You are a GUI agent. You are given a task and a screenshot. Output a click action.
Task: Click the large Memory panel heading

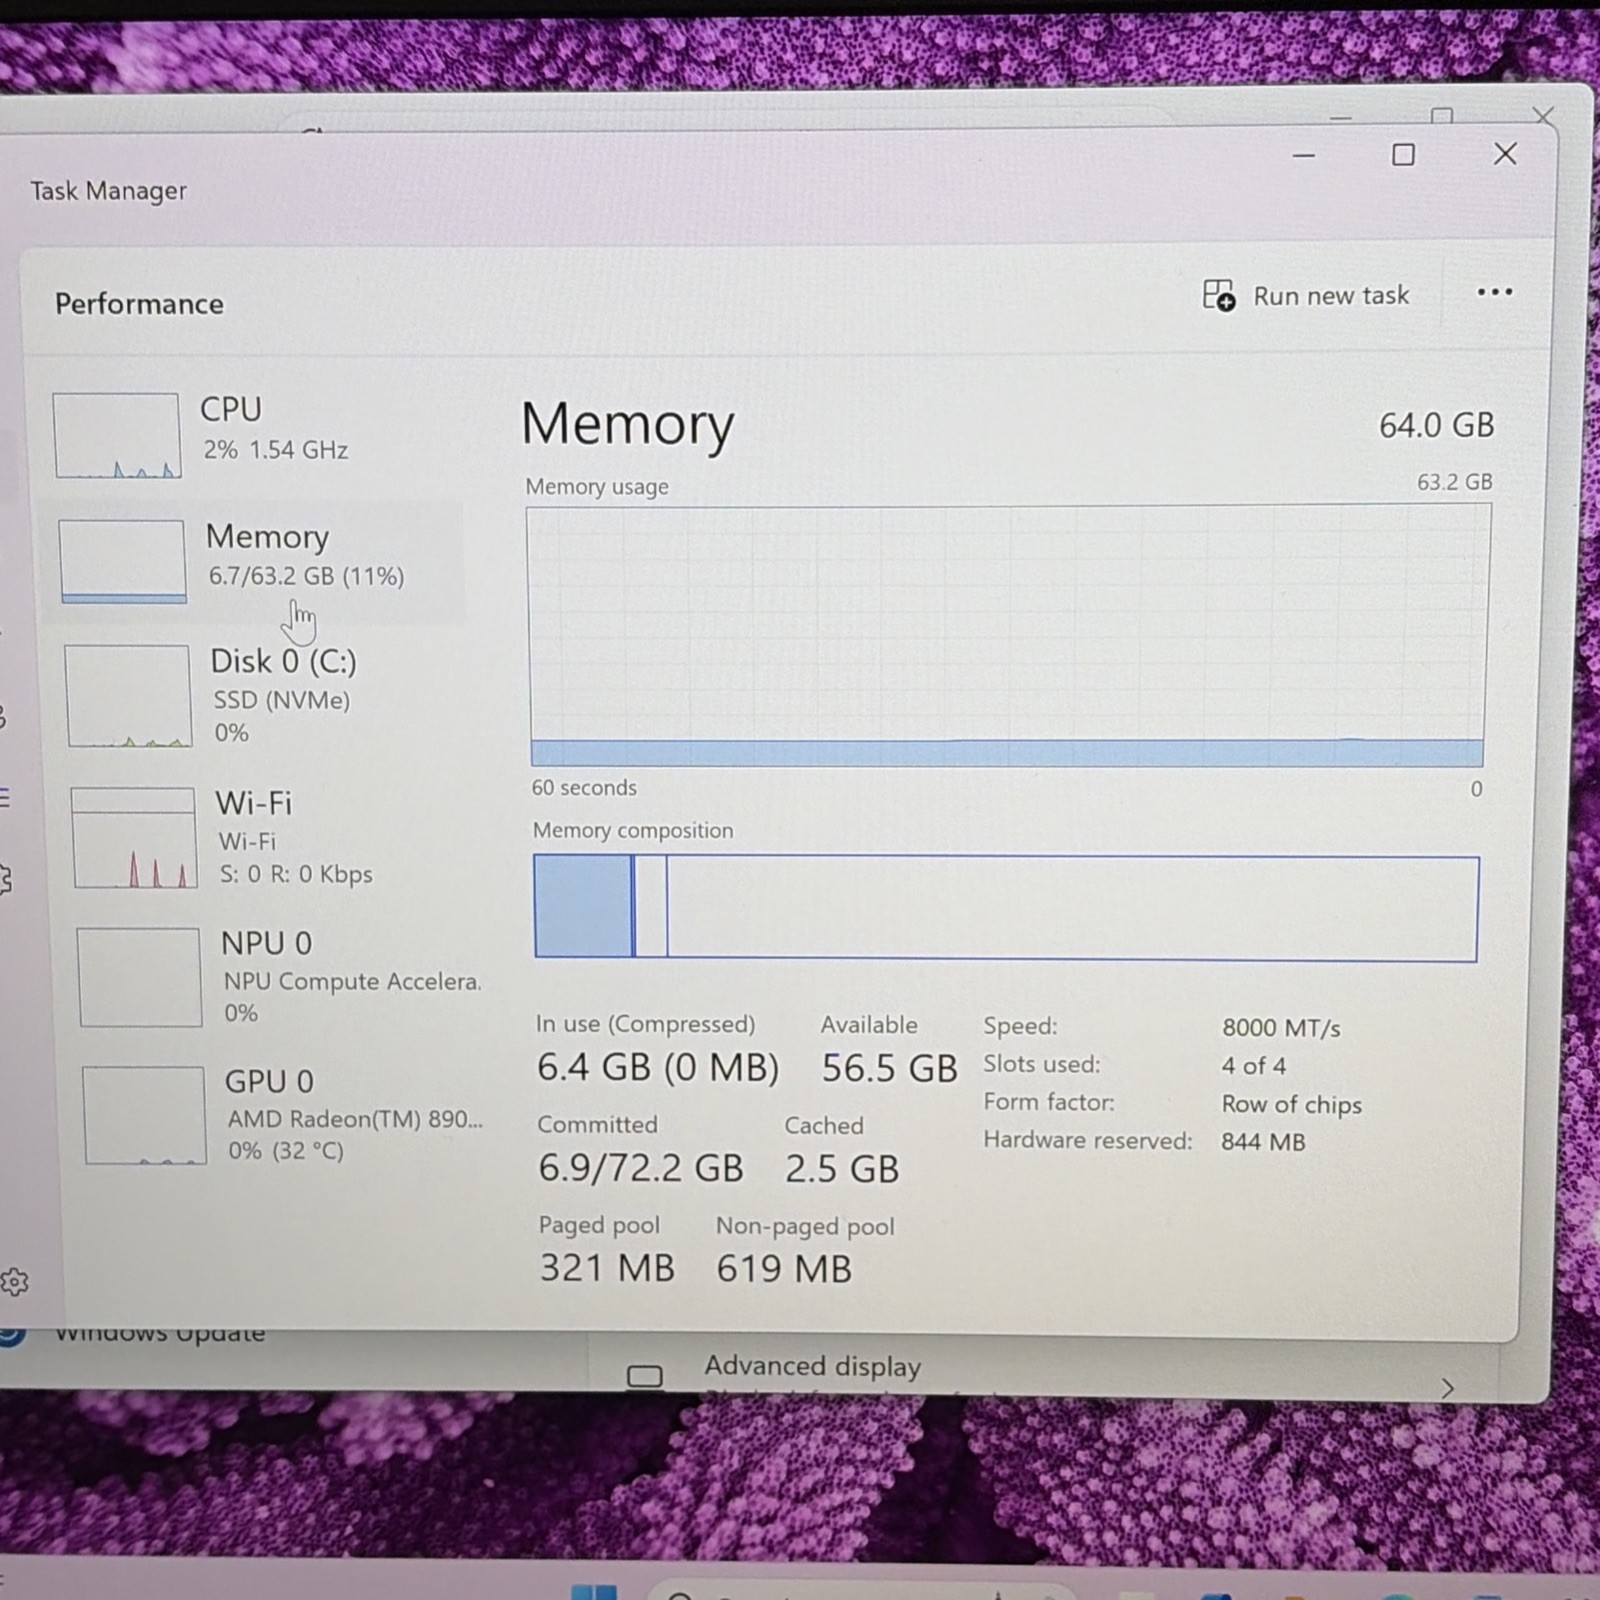627,424
